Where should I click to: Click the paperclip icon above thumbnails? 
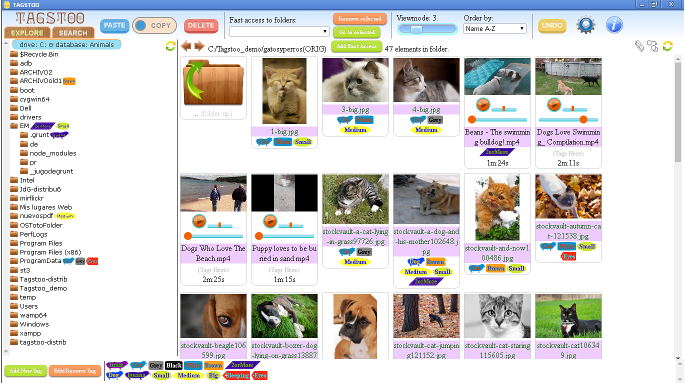pyautogui.click(x=639, y=46)
